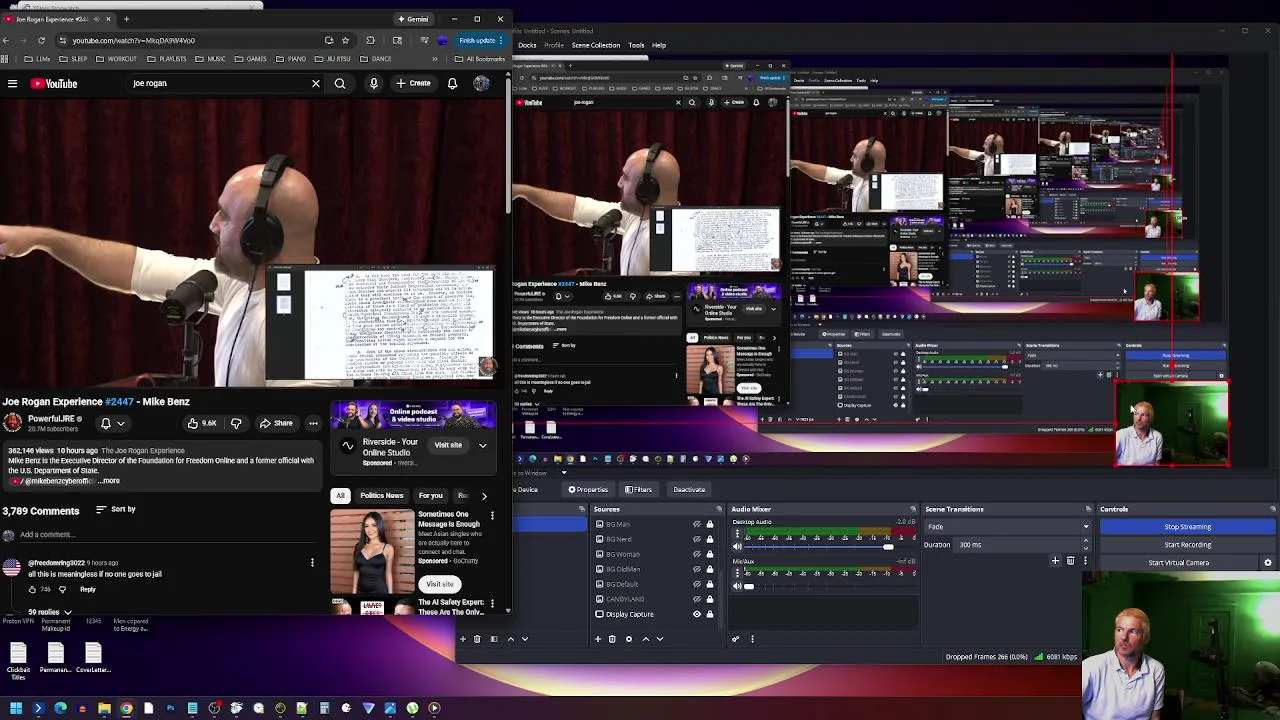
Task: Mute Mic/Aux speaker icon
Action: (737, 586)
